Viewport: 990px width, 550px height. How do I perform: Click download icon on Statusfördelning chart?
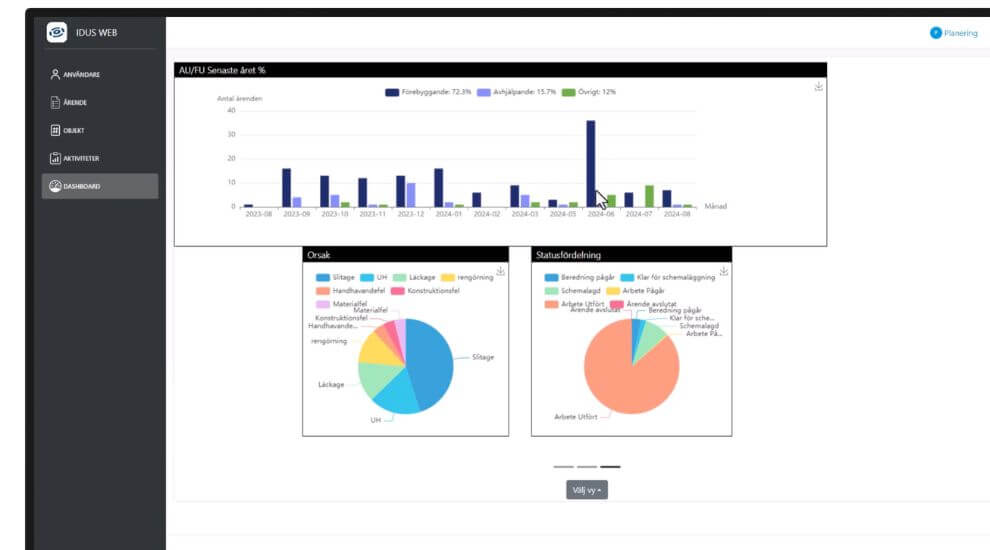click(723, 271)
